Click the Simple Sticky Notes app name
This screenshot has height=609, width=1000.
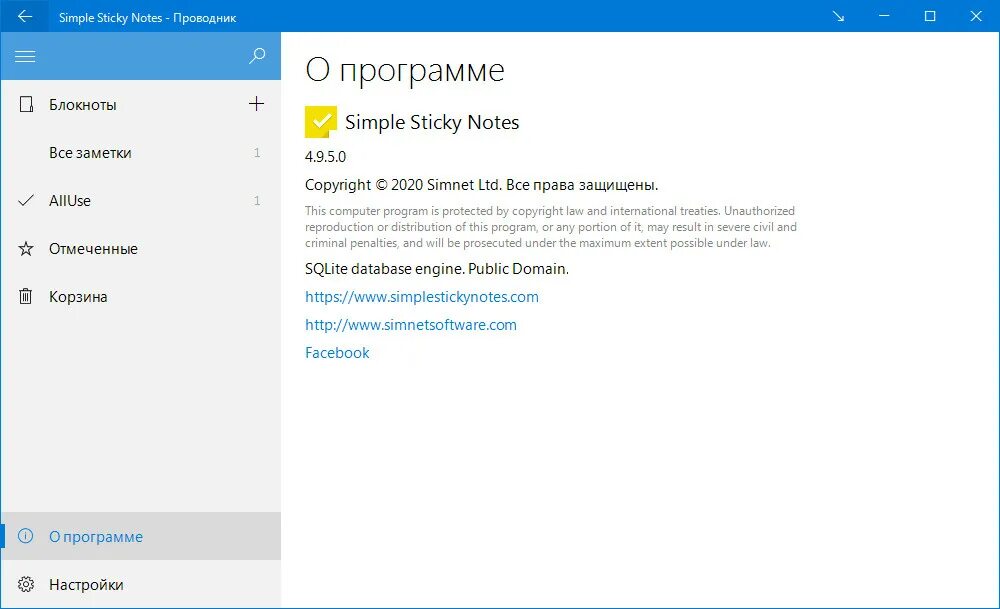[x=432, y=122]
